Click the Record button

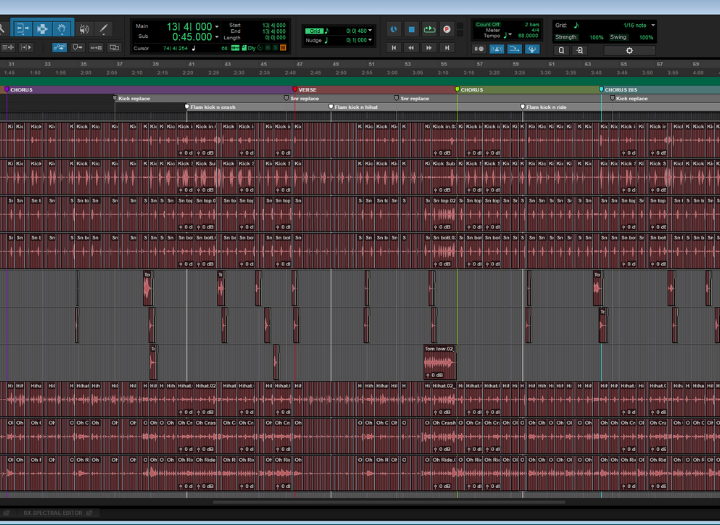point(446,30)
